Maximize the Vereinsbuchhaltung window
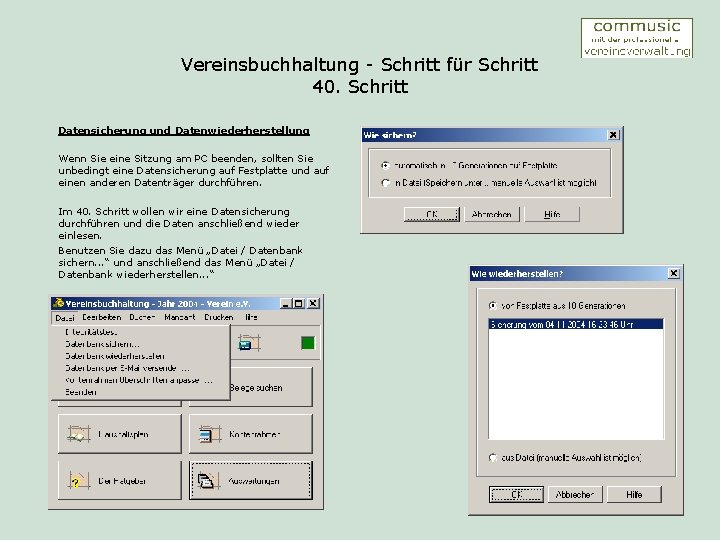720x540 pixels. coord(298,304)
